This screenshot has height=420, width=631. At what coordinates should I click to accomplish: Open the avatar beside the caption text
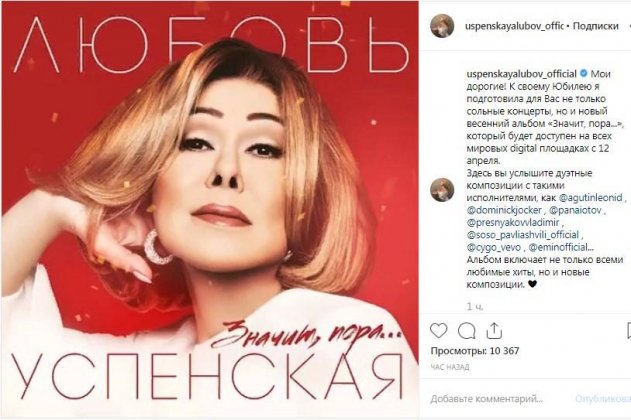442,189
